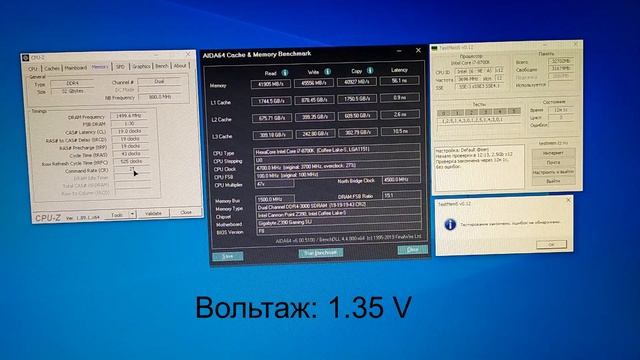Click the L3 Cache Latency 10.5 ns field
Image resolution: width=640 pixels, height=360 pixels.
(x=400, y=131)
